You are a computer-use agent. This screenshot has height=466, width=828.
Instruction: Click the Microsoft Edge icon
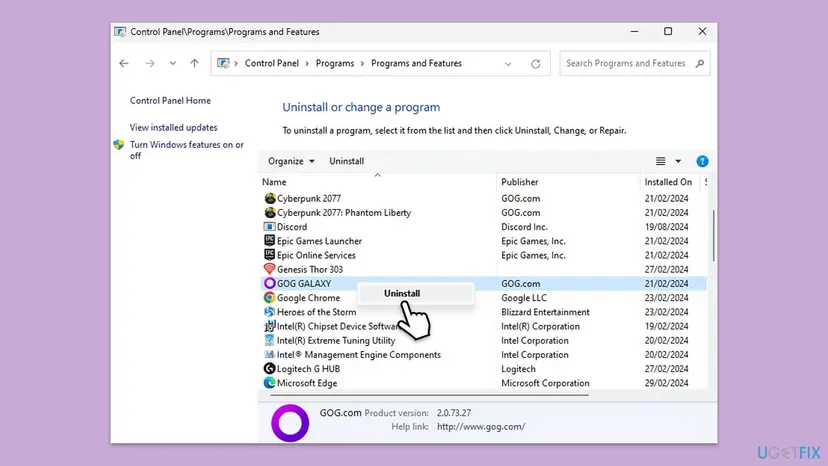tap(269, 383)
